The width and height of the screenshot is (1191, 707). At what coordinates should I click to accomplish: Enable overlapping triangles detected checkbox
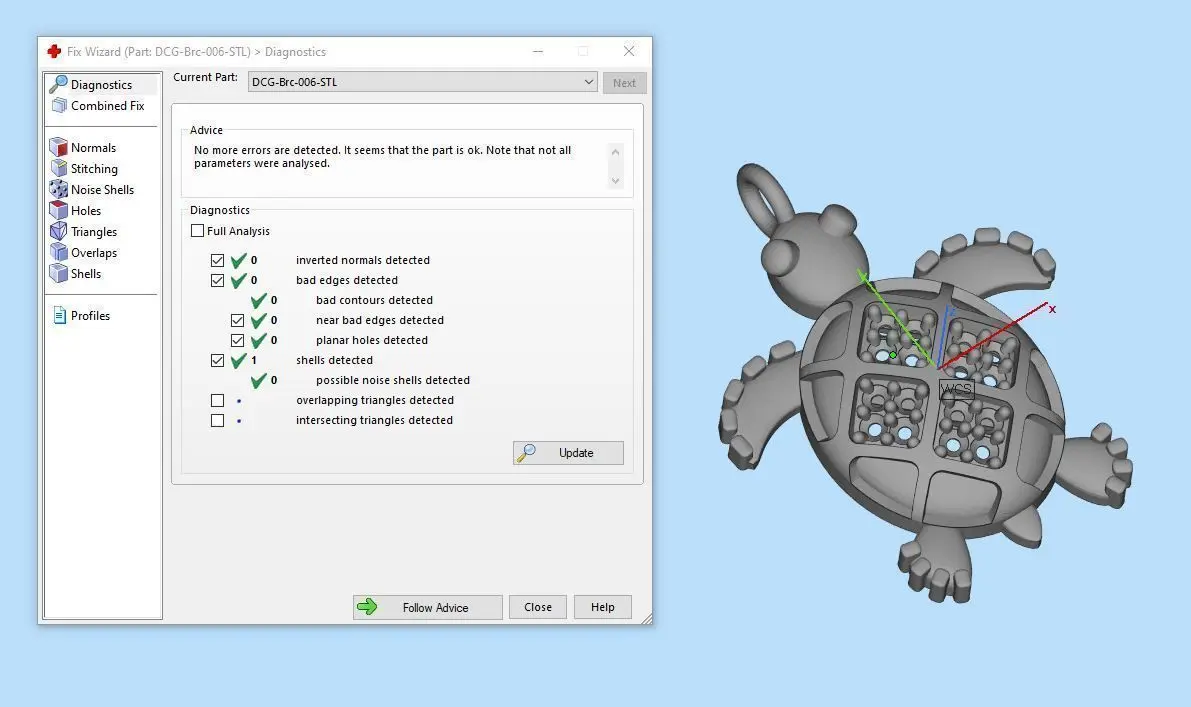(217, 400)
